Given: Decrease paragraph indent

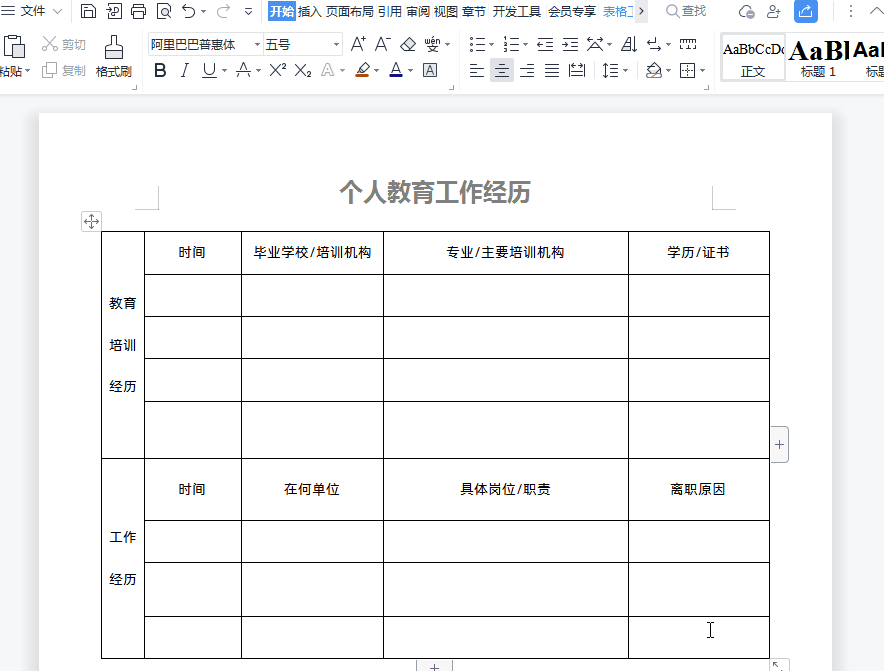Looking at the screenshot, I should [545, 44].
